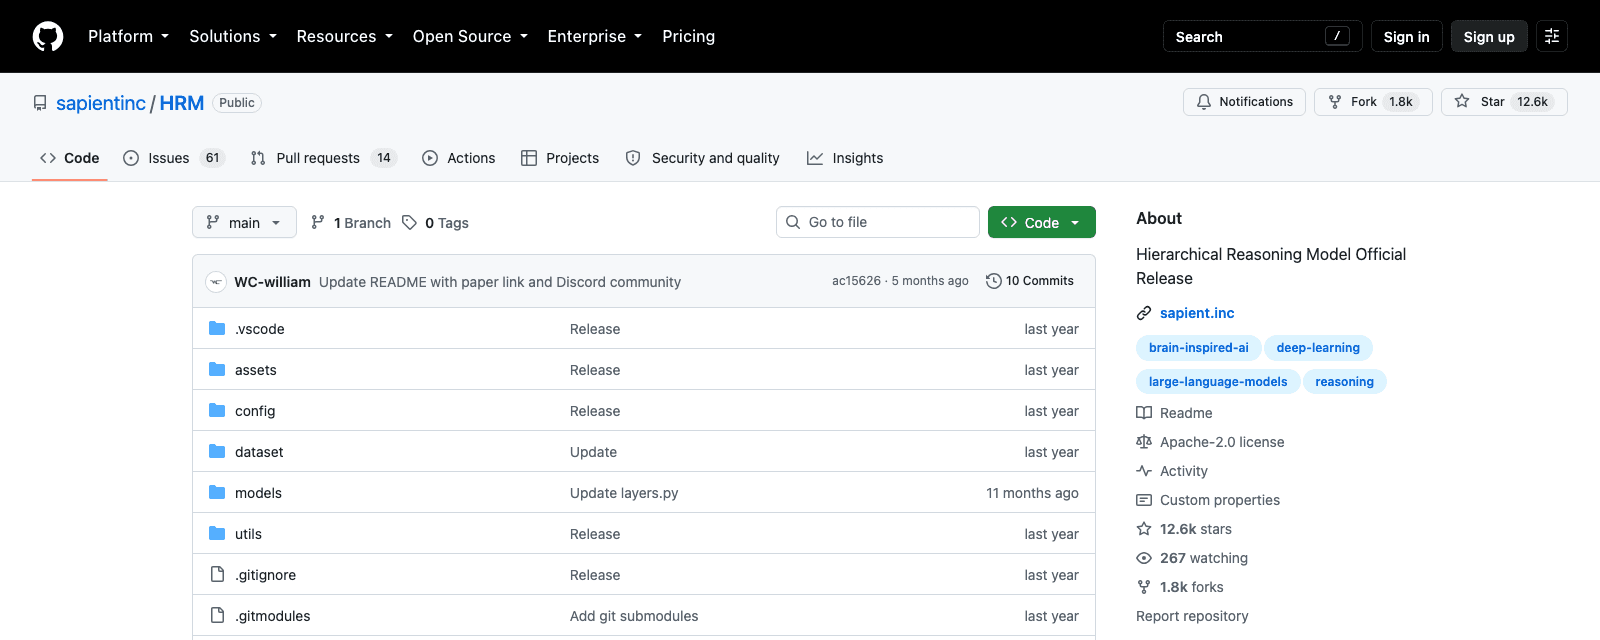
Task: Open the assets folder
Action: [255, 370]
